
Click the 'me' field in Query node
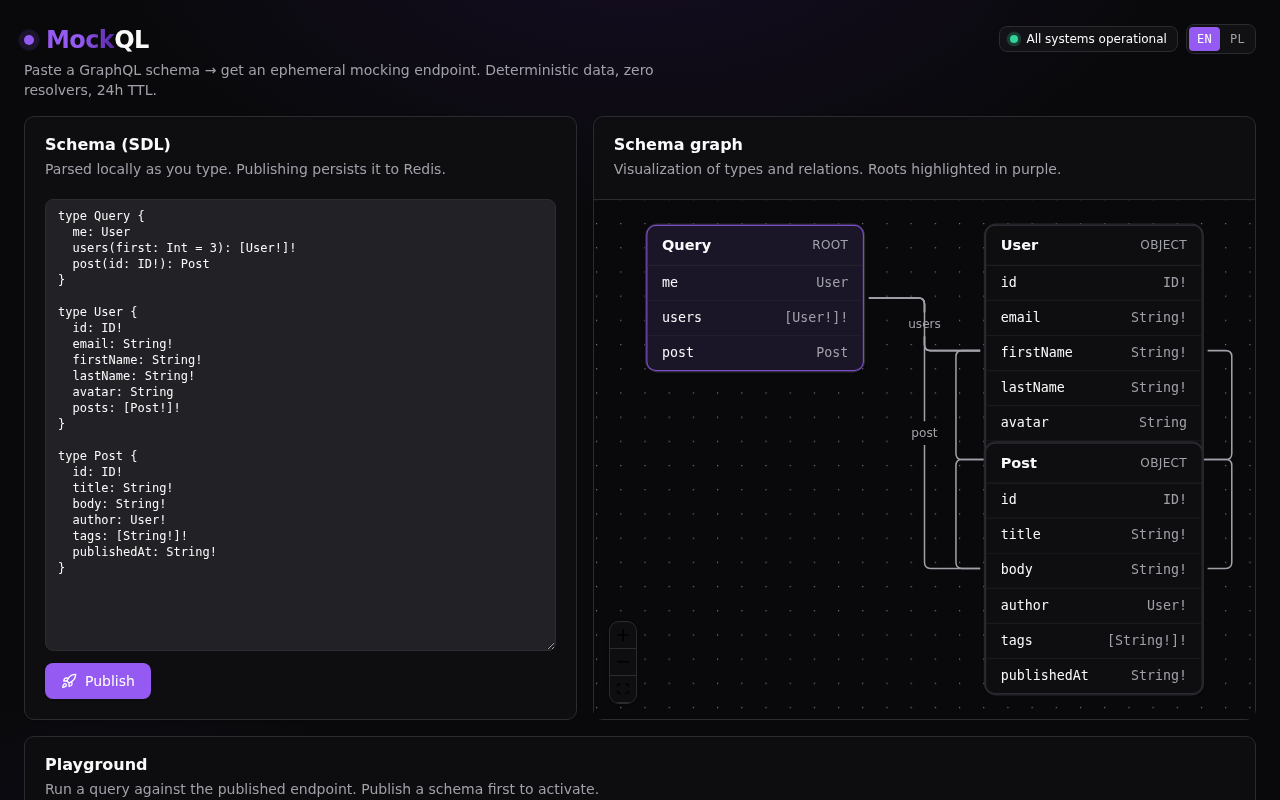click(x=755, y=283)
